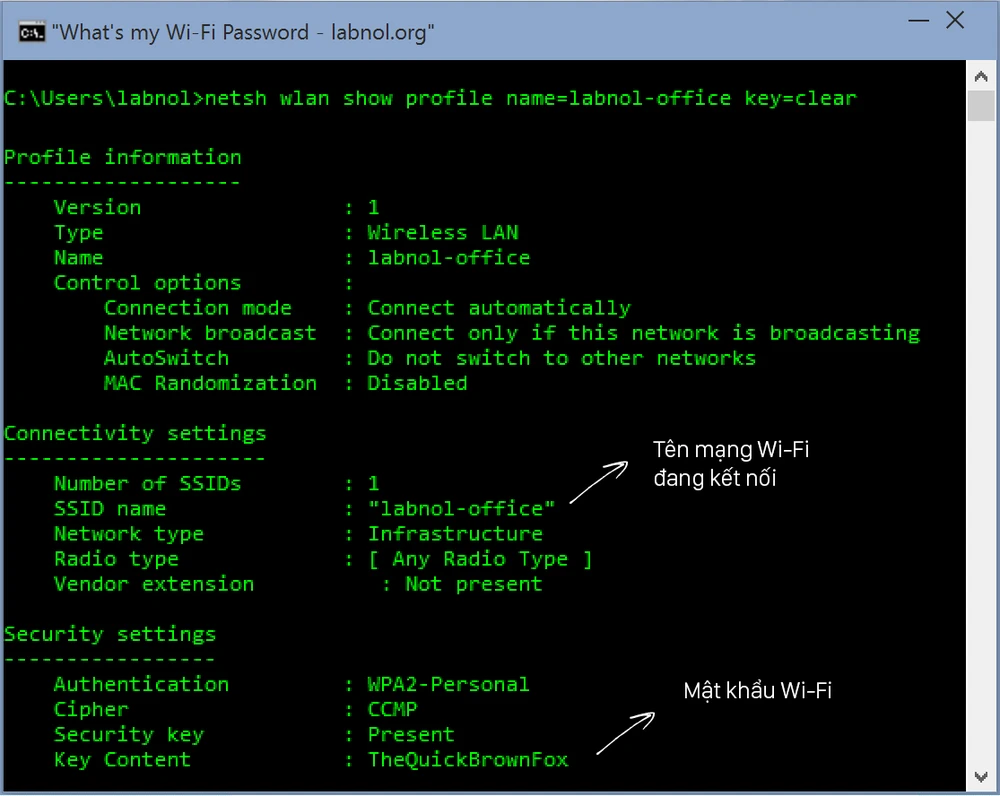Click the vertical scrollbar thumb
This screenshot has width=1000, height=796.
click(980, 106)
